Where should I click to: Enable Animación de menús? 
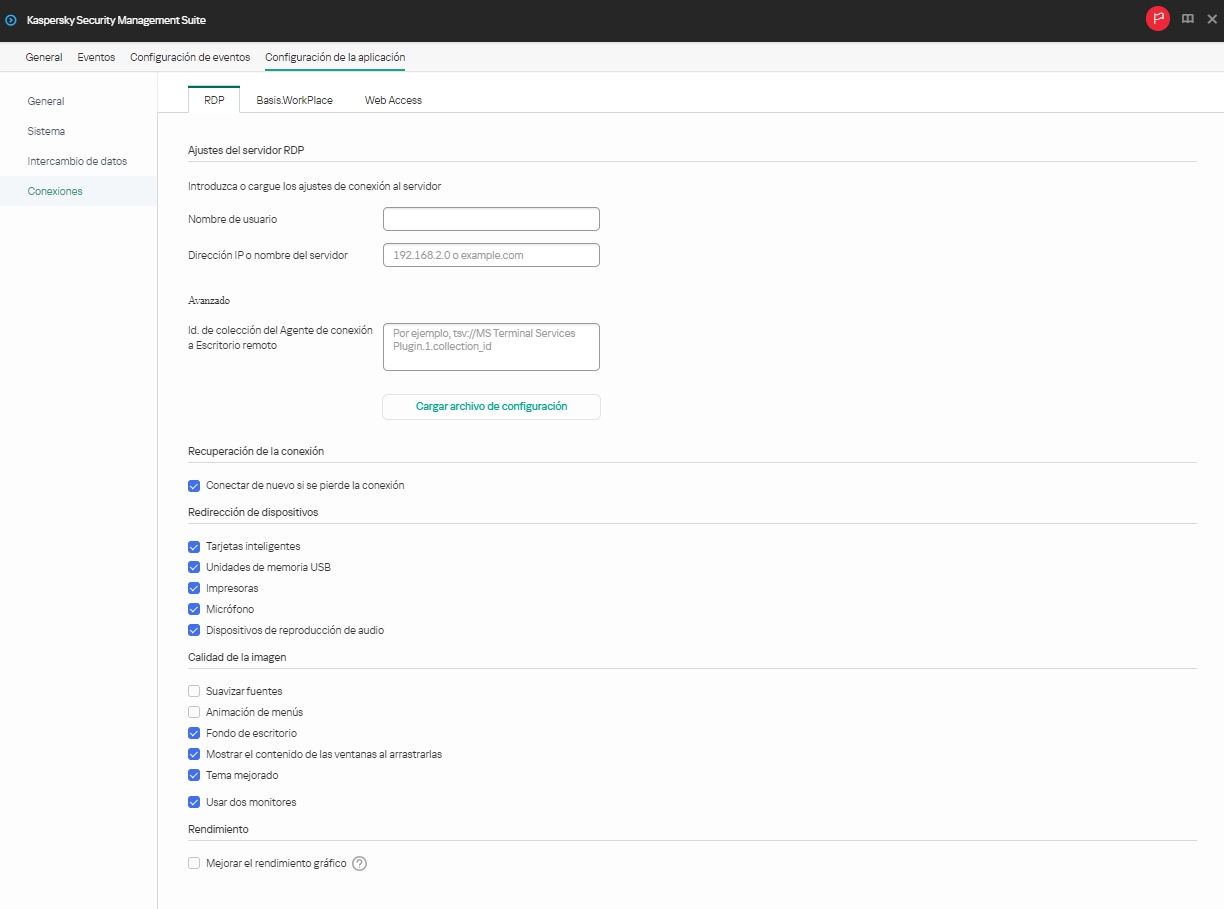pyautogui.click(x=193, y=711)
